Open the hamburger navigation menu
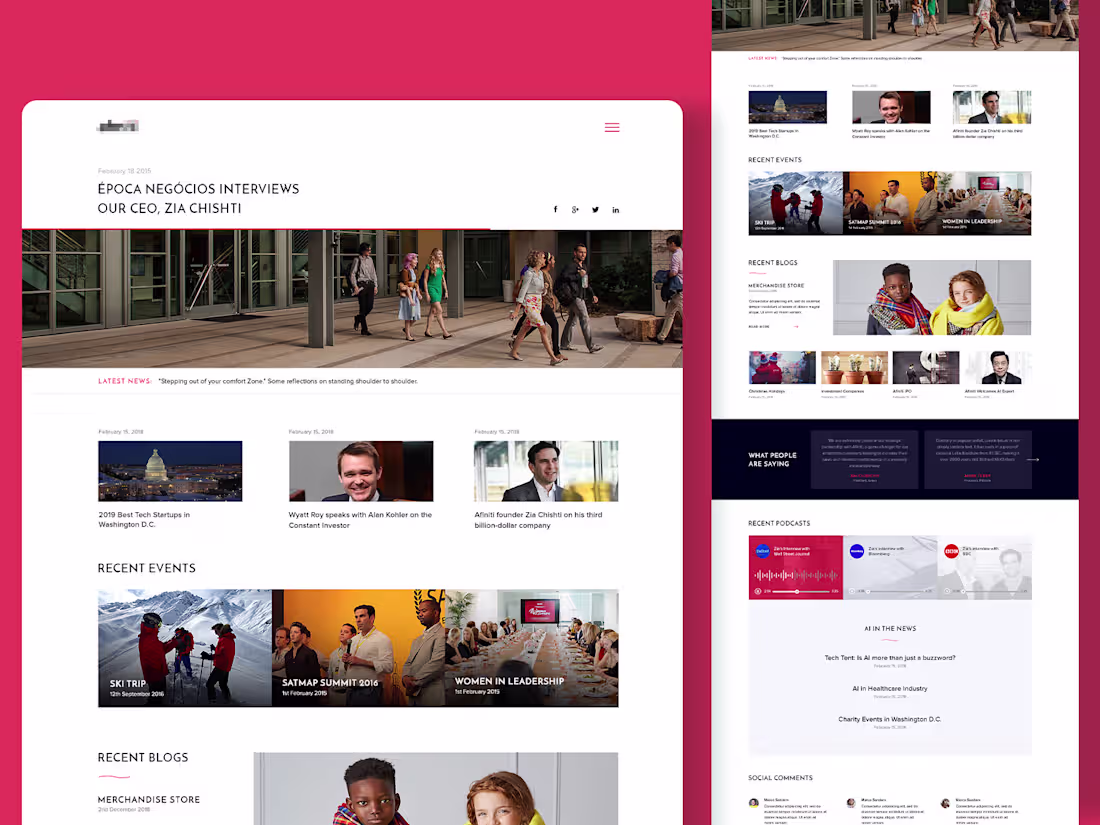 point(612,127)
